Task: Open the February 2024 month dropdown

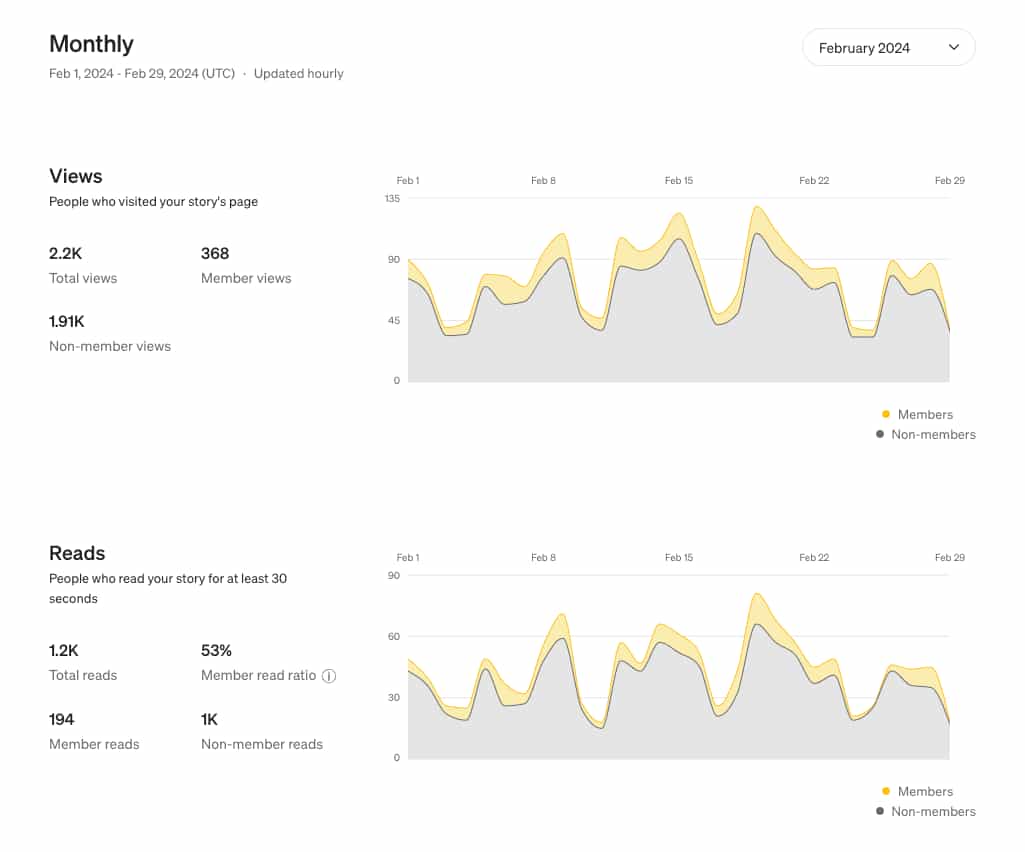Action: pos(888,48)
